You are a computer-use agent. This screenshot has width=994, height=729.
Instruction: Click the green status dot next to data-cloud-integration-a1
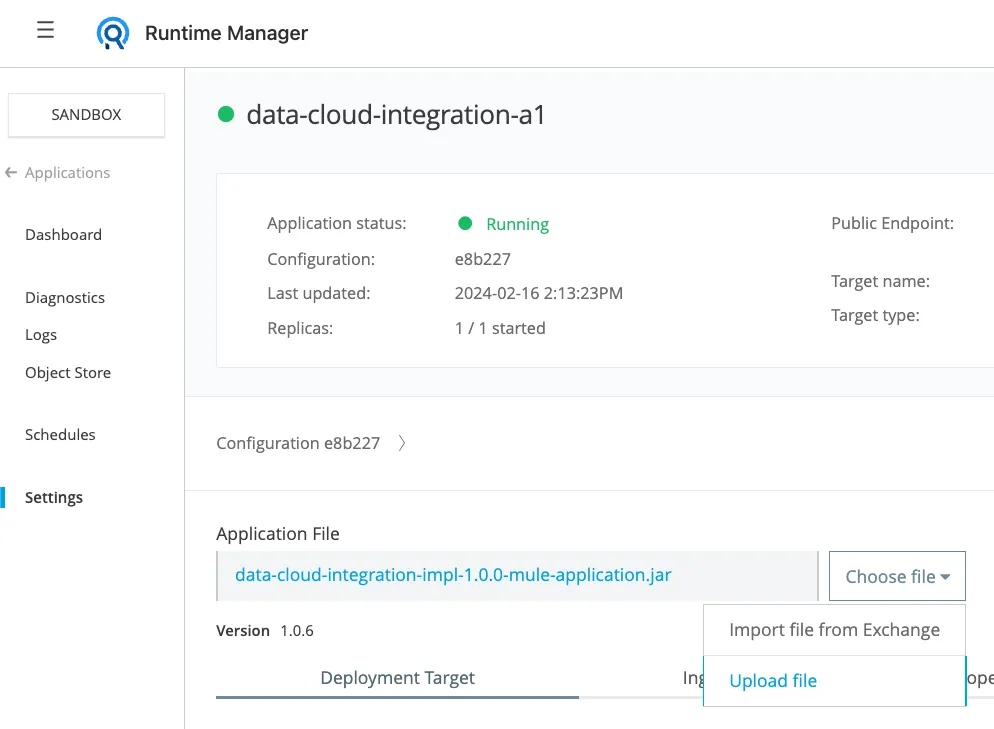(x=226, y=114)
